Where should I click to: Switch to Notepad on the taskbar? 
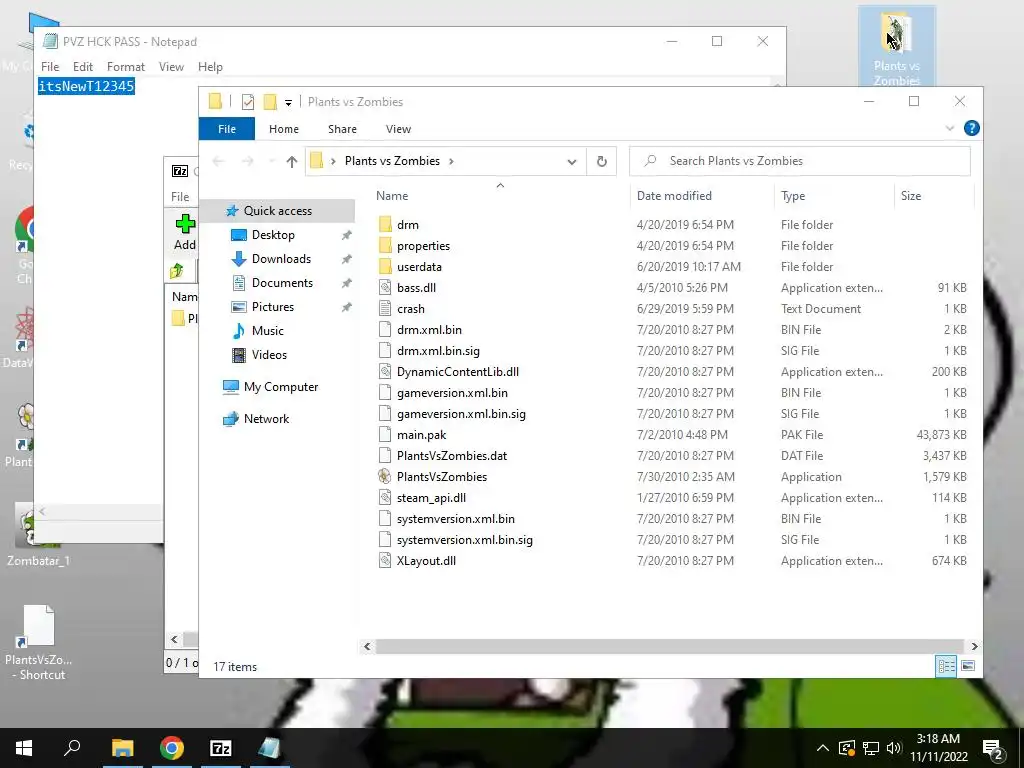(269, 748)
